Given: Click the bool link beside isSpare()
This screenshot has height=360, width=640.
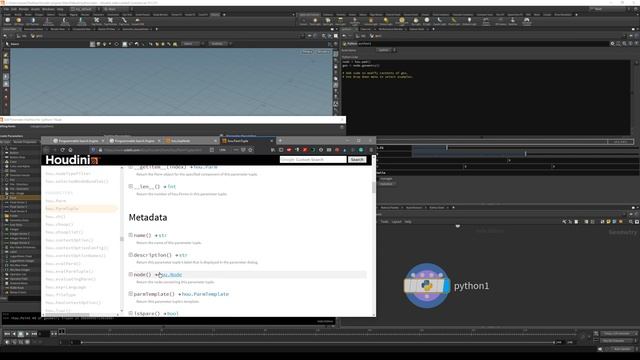Looking at the screenshot, I should point(173,313).
